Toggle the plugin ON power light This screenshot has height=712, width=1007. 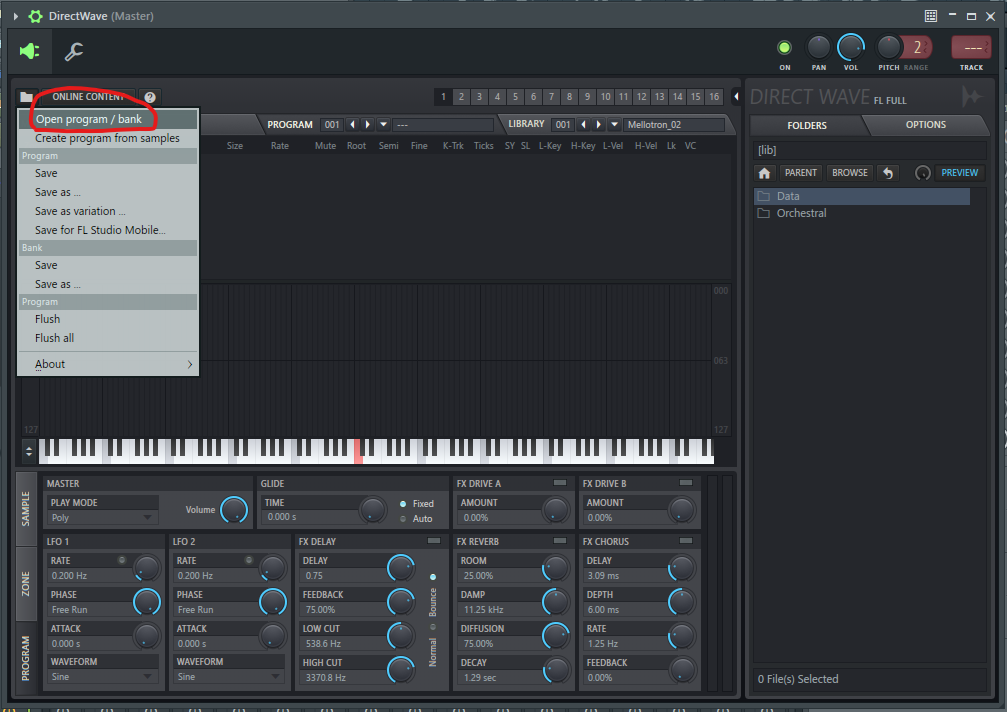[x=784, y=47]
